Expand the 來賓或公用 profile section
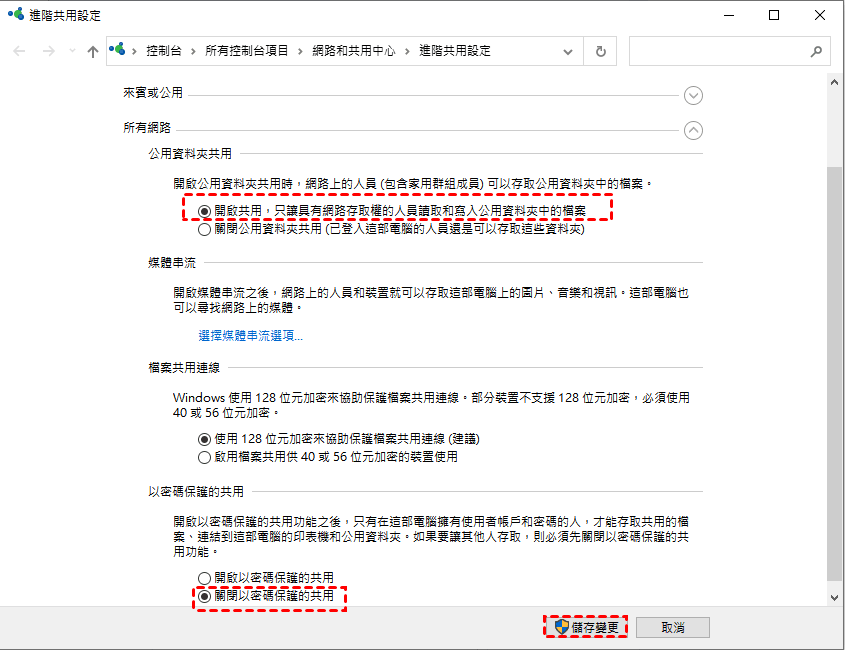This screenshot has height=650, width=845. pos(693,96)
